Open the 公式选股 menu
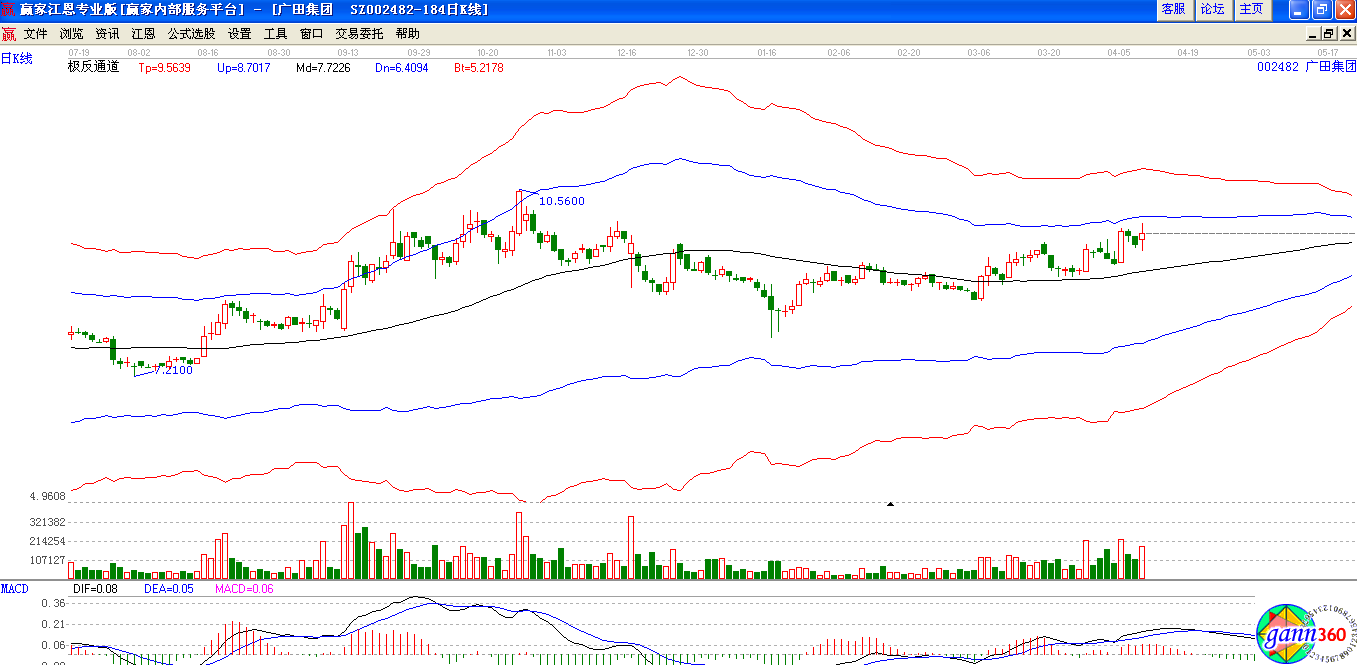The image size is (1357, 665). click(x=191, y=33)
